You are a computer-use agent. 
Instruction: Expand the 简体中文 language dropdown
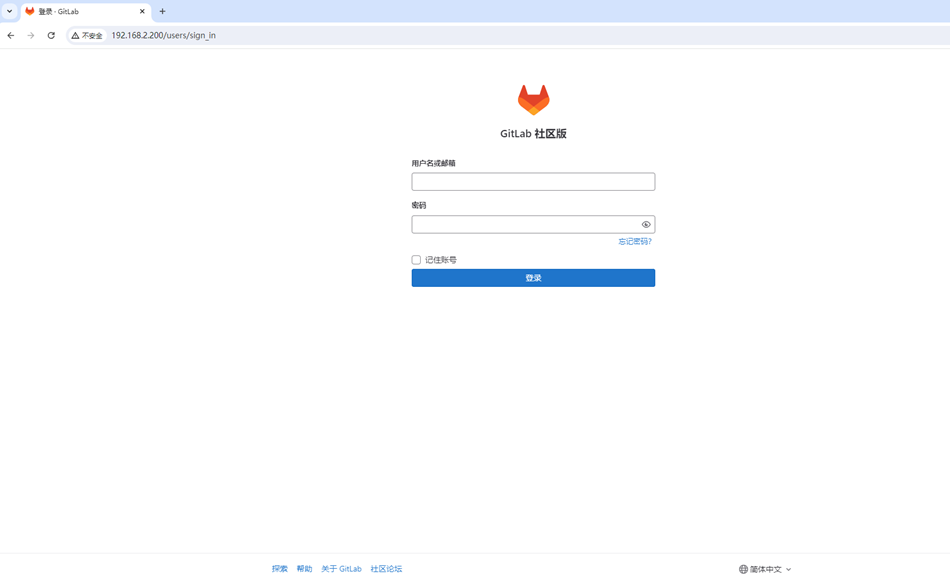pos(765,569)
